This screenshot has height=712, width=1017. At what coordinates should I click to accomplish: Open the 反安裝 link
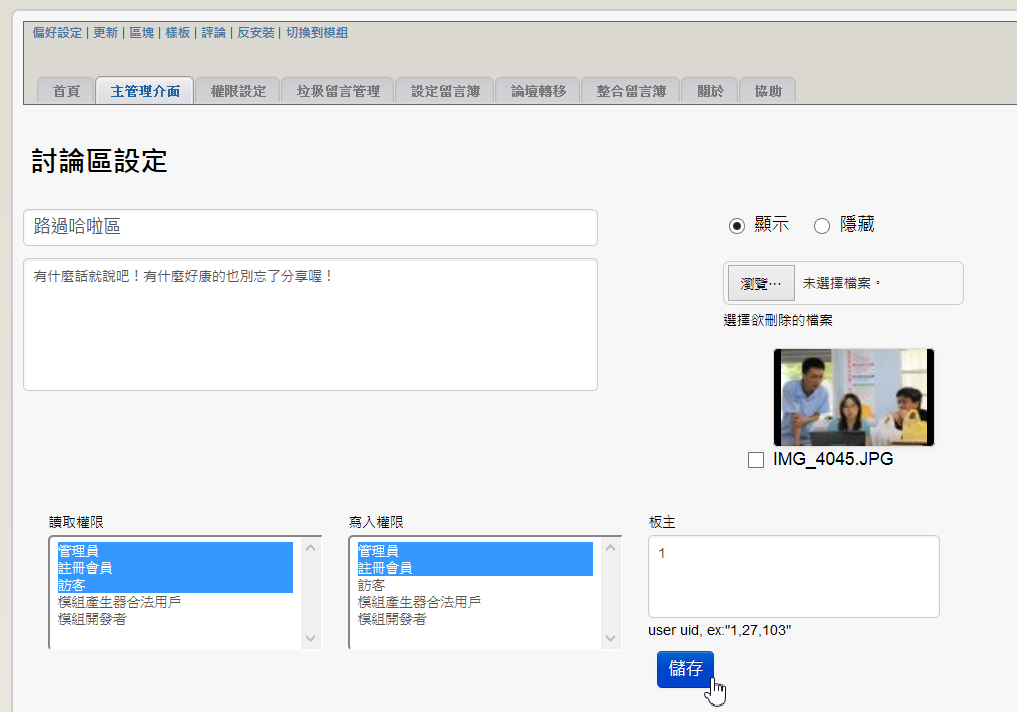coord(256,33)
